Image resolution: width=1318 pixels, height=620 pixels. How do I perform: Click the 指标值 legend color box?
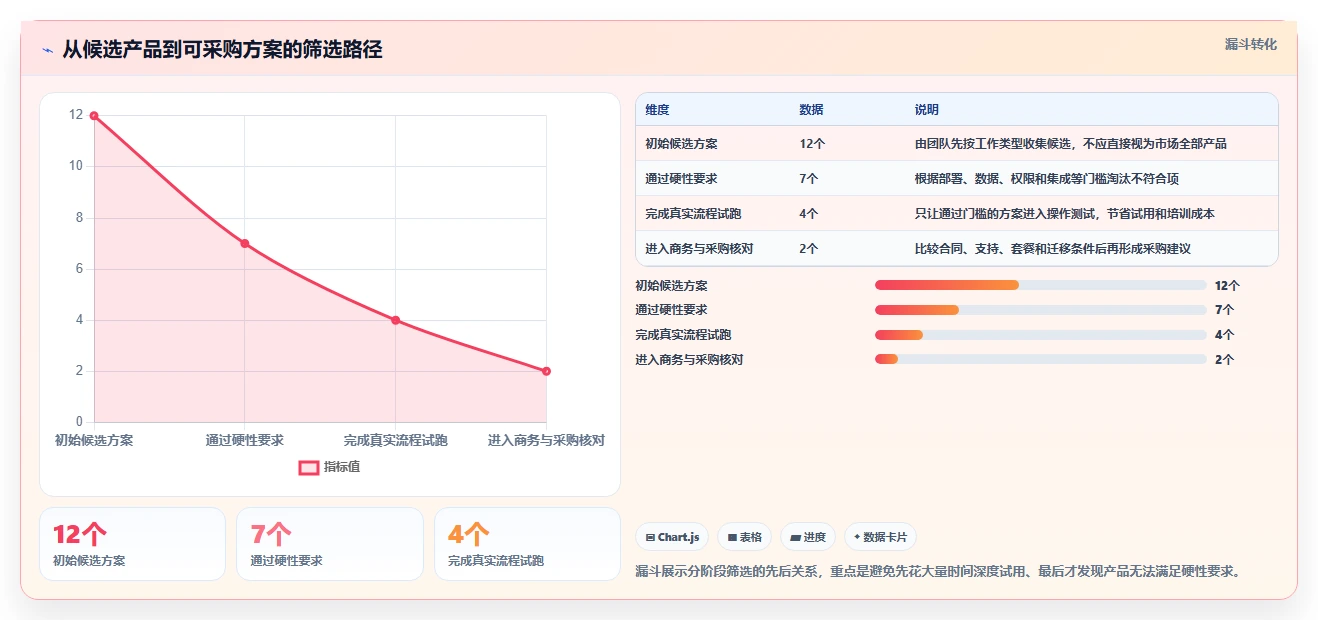[309, 467]
